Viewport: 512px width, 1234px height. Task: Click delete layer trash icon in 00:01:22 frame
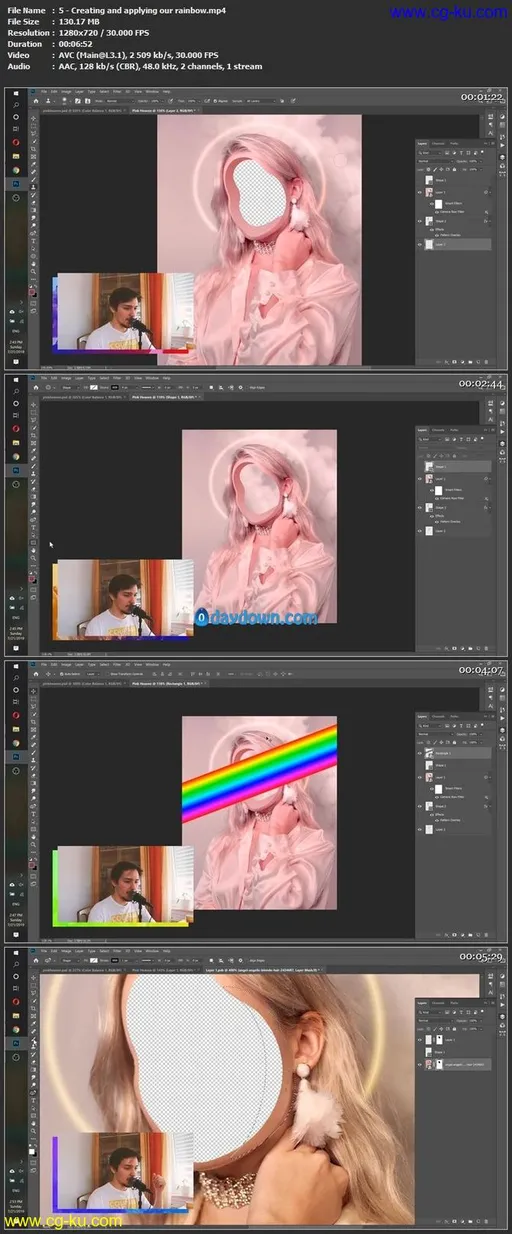tap(486, 362)
